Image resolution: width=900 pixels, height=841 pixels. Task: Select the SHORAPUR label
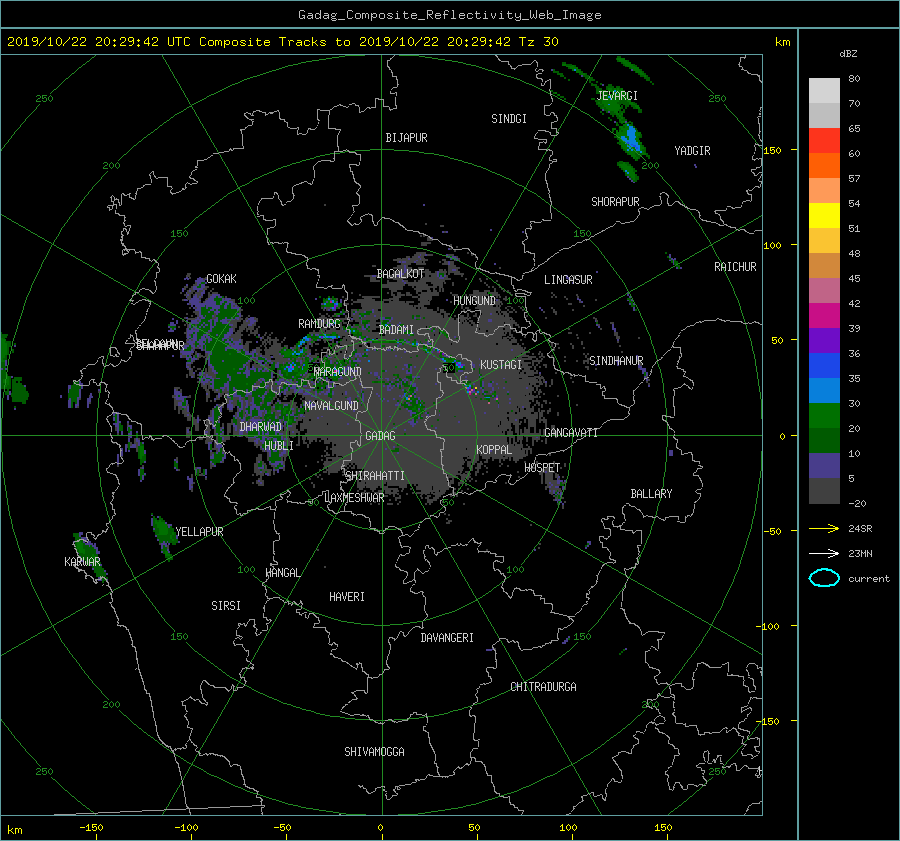click(615, 202)
